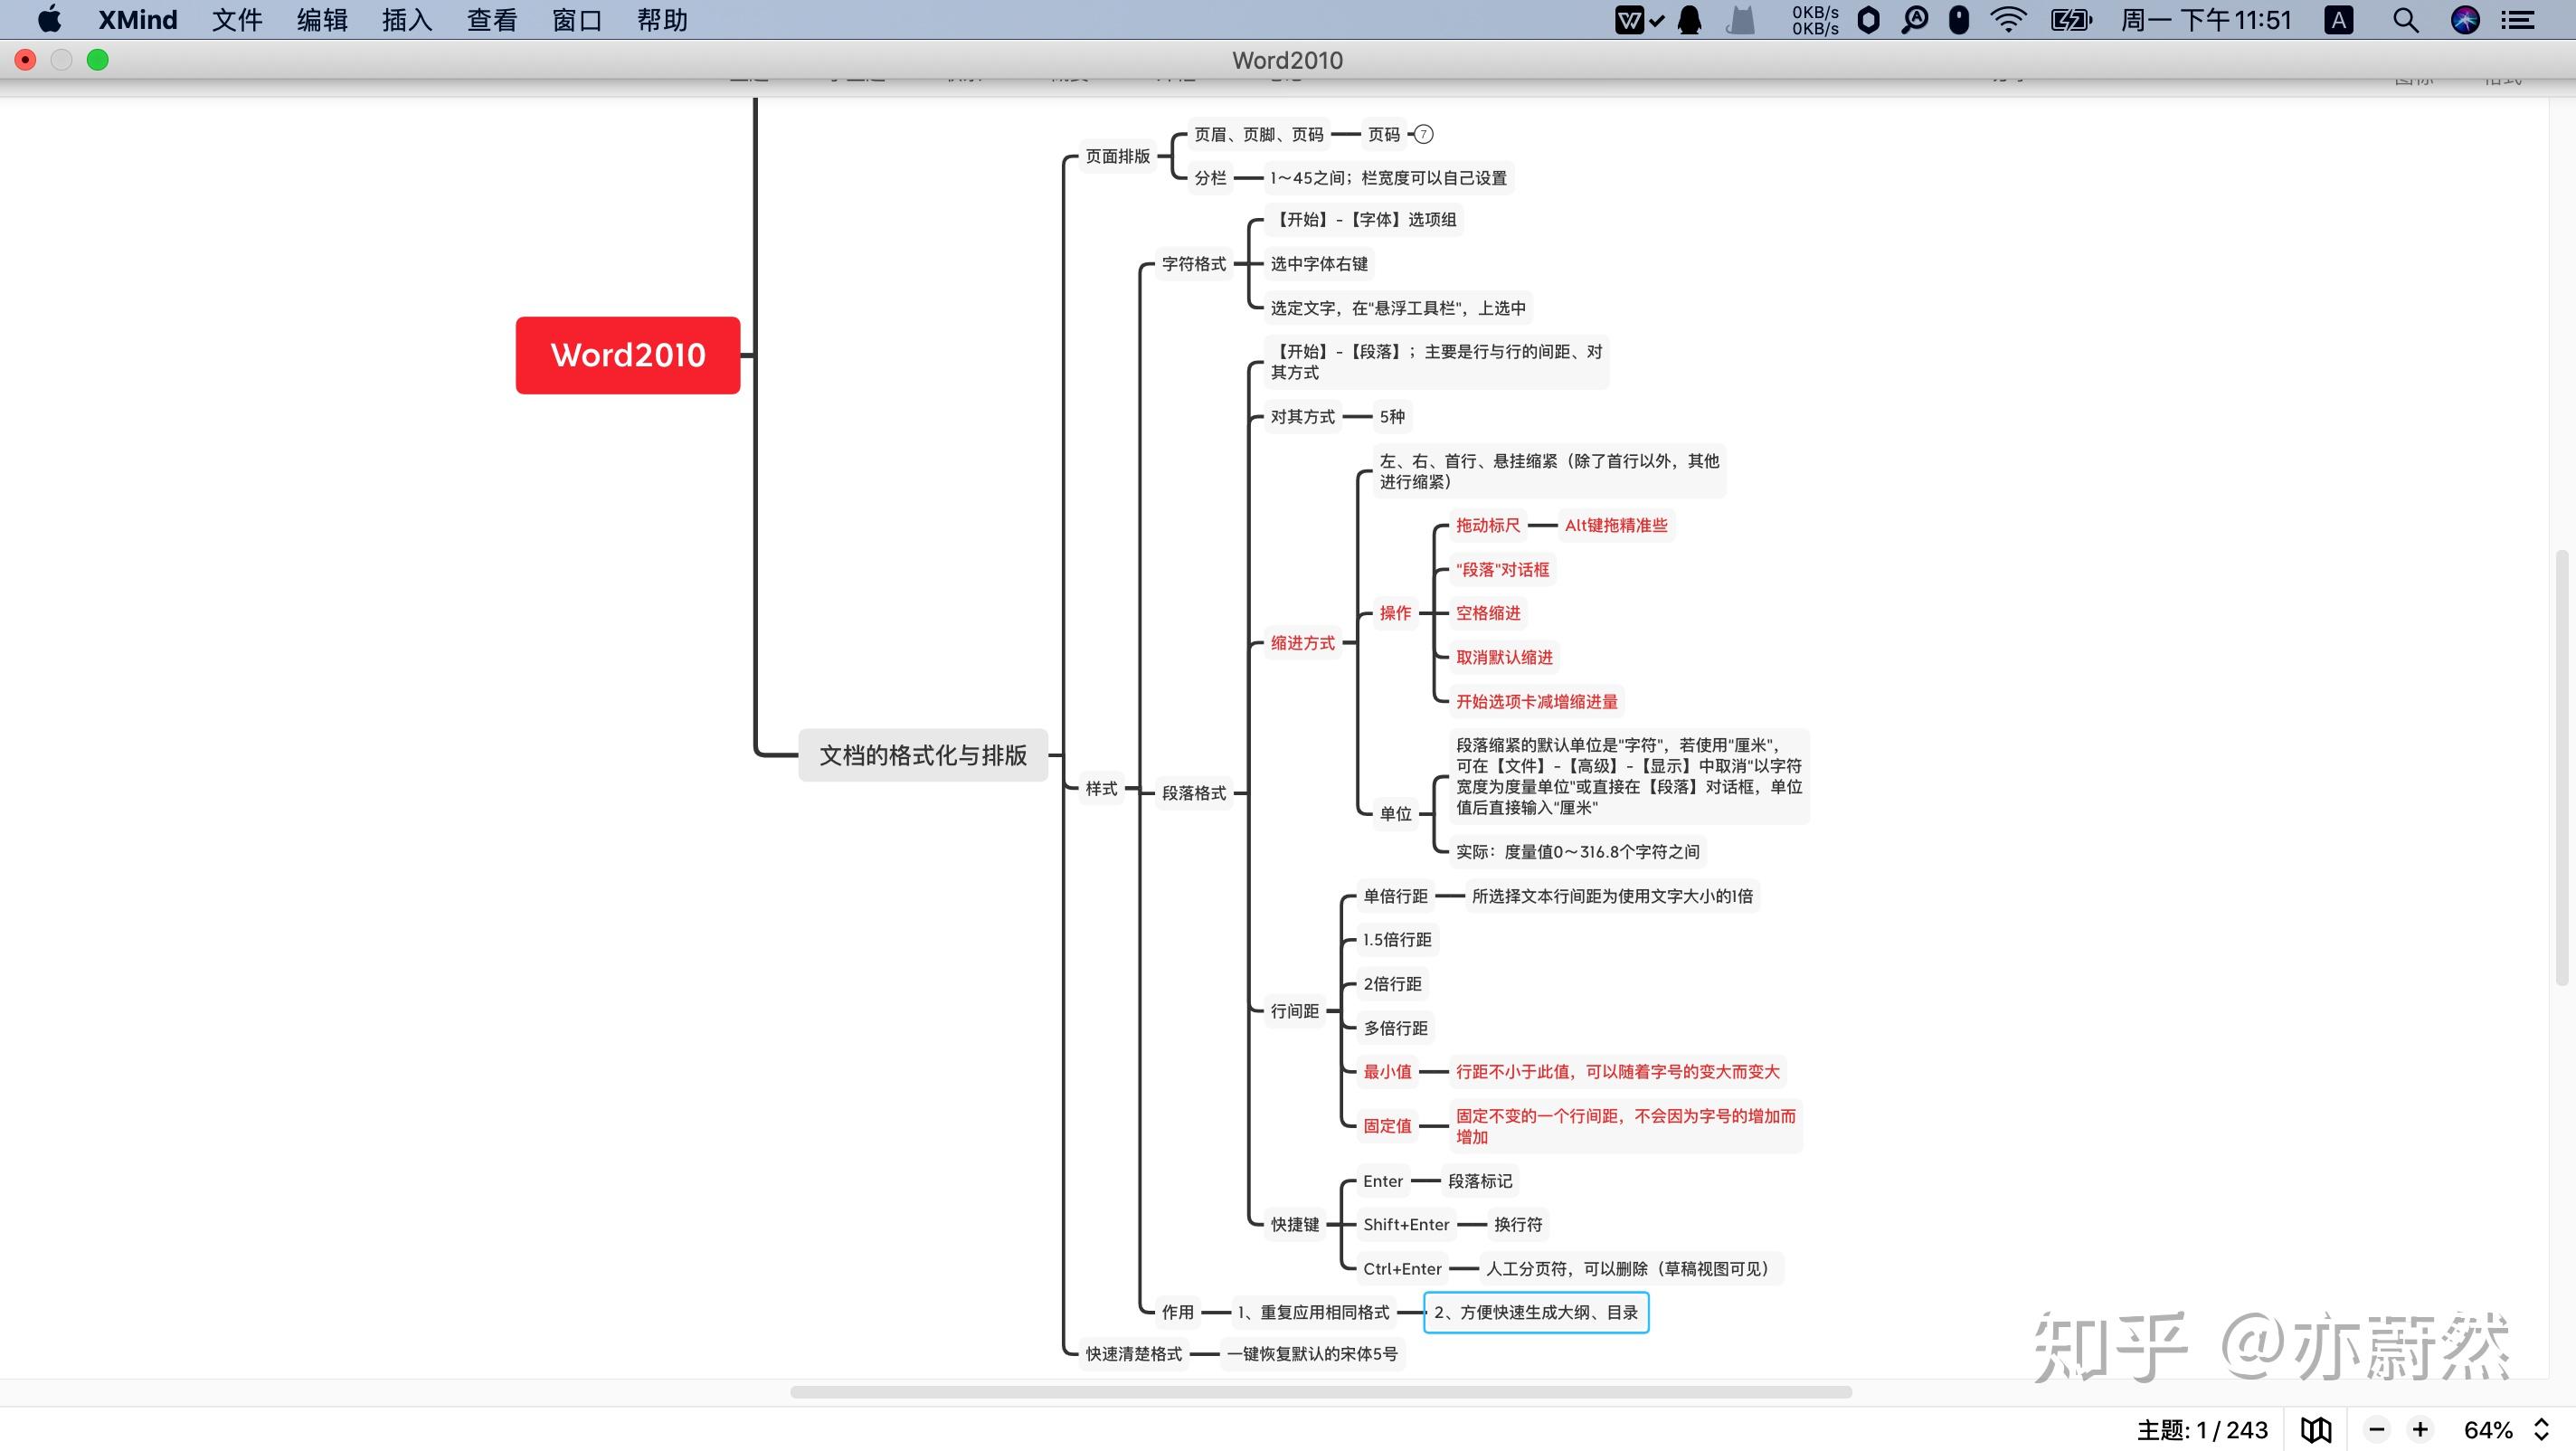Click the Siri icon

[2465, 20]
